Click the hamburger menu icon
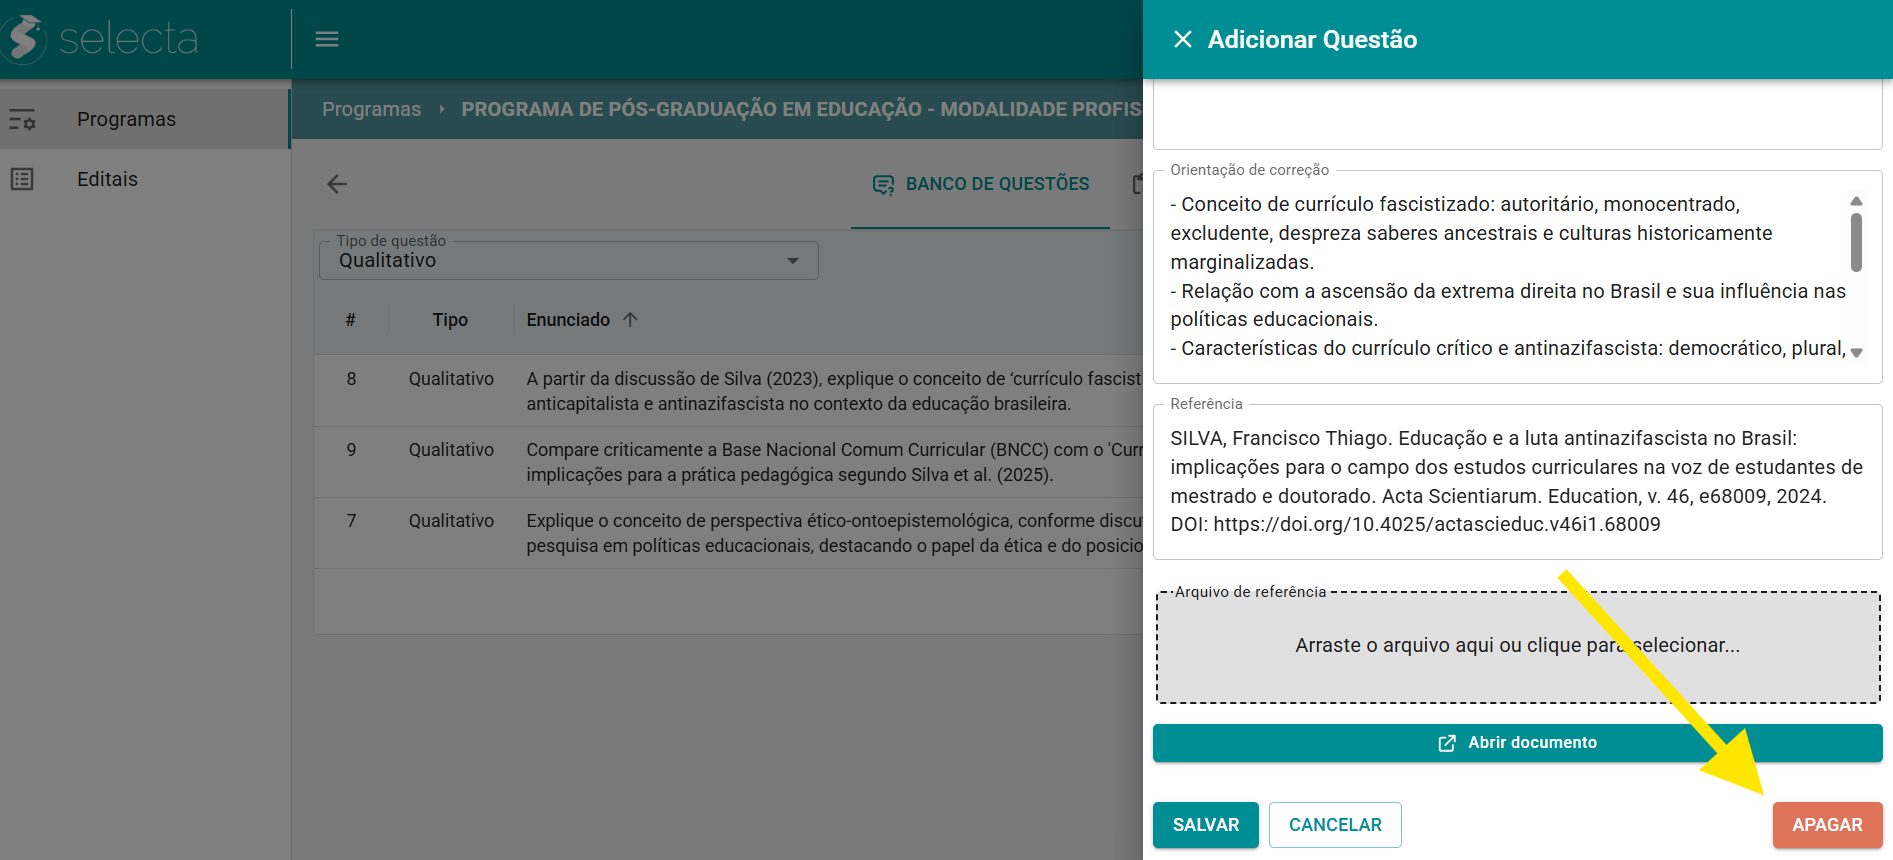Image resolution: width=1893 pixels, height=860 pixels. pyautogui.click(x=327, y=39)
